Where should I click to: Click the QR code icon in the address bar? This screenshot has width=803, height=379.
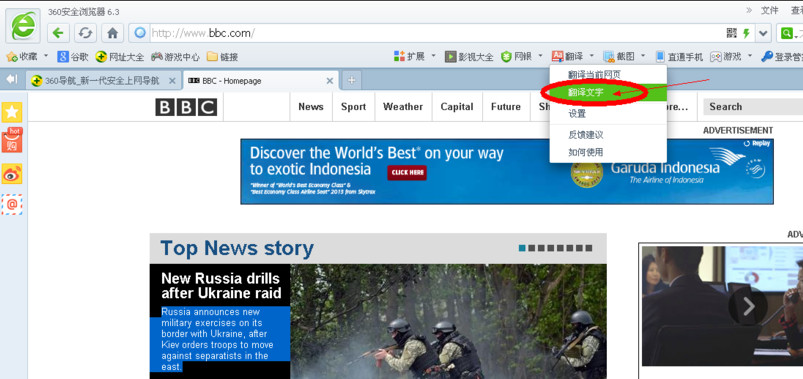732,33
